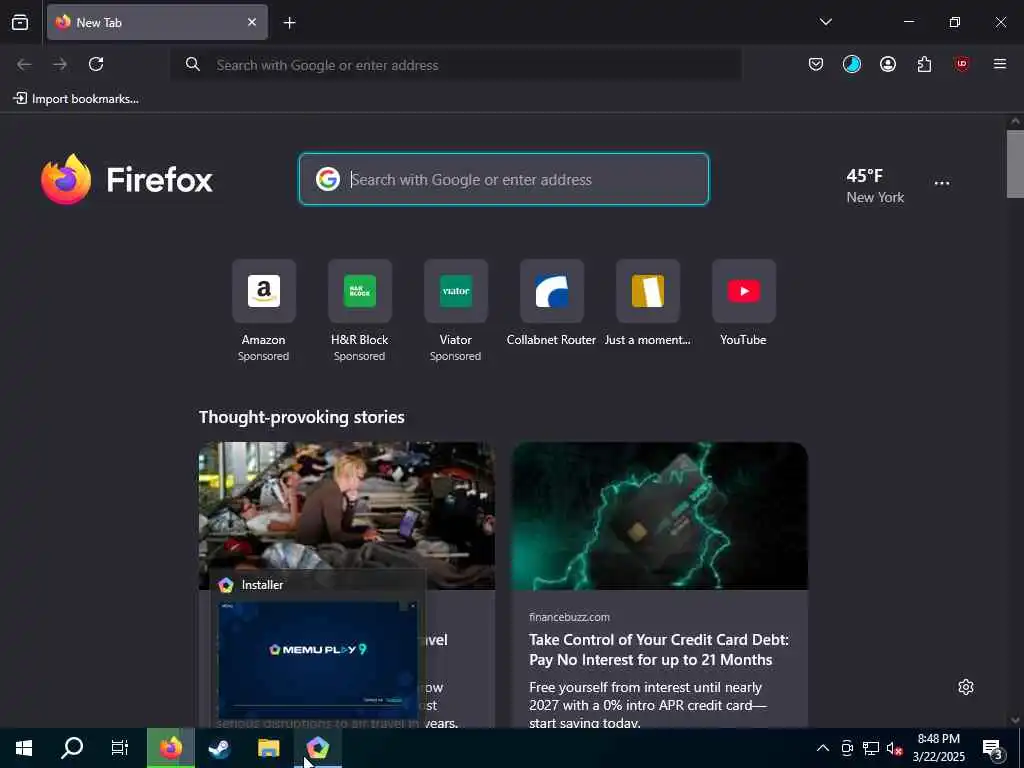Open weather 45°F New York widget
The image size is (1024, 768).
875,185
